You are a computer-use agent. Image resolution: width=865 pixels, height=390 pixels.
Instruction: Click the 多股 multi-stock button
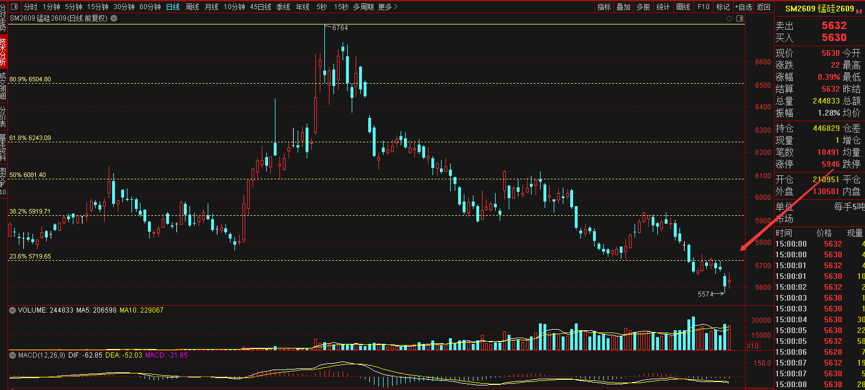click(643, 7)
